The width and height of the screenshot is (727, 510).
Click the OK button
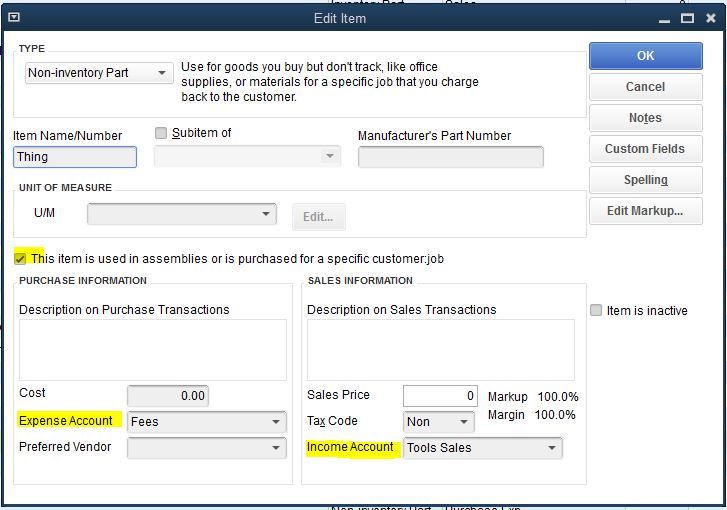[645, 56]
